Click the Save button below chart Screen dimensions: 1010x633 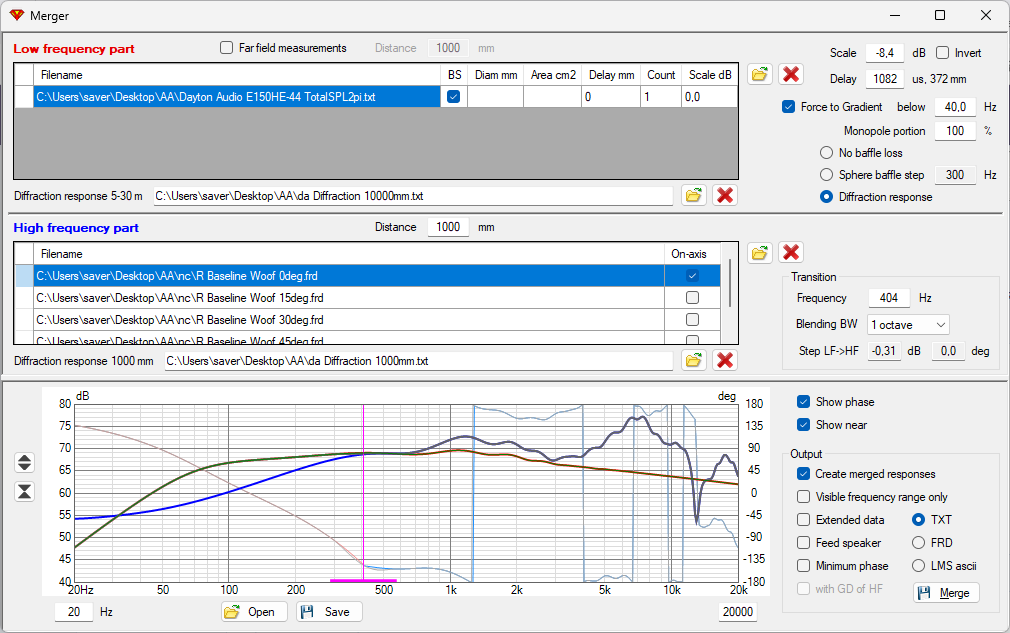pyautogui.click(x=329, y=612)
